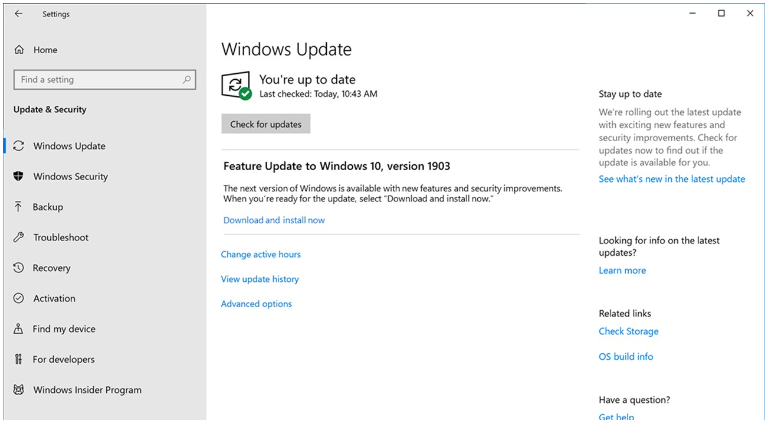
Task: Click the magnifier icon in search box
Action: 187,80
